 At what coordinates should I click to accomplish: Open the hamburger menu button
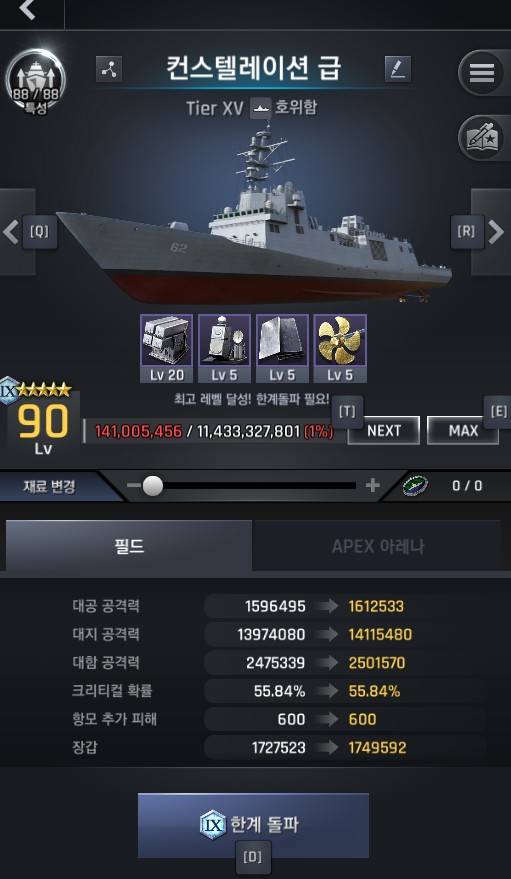click(481, 72)
